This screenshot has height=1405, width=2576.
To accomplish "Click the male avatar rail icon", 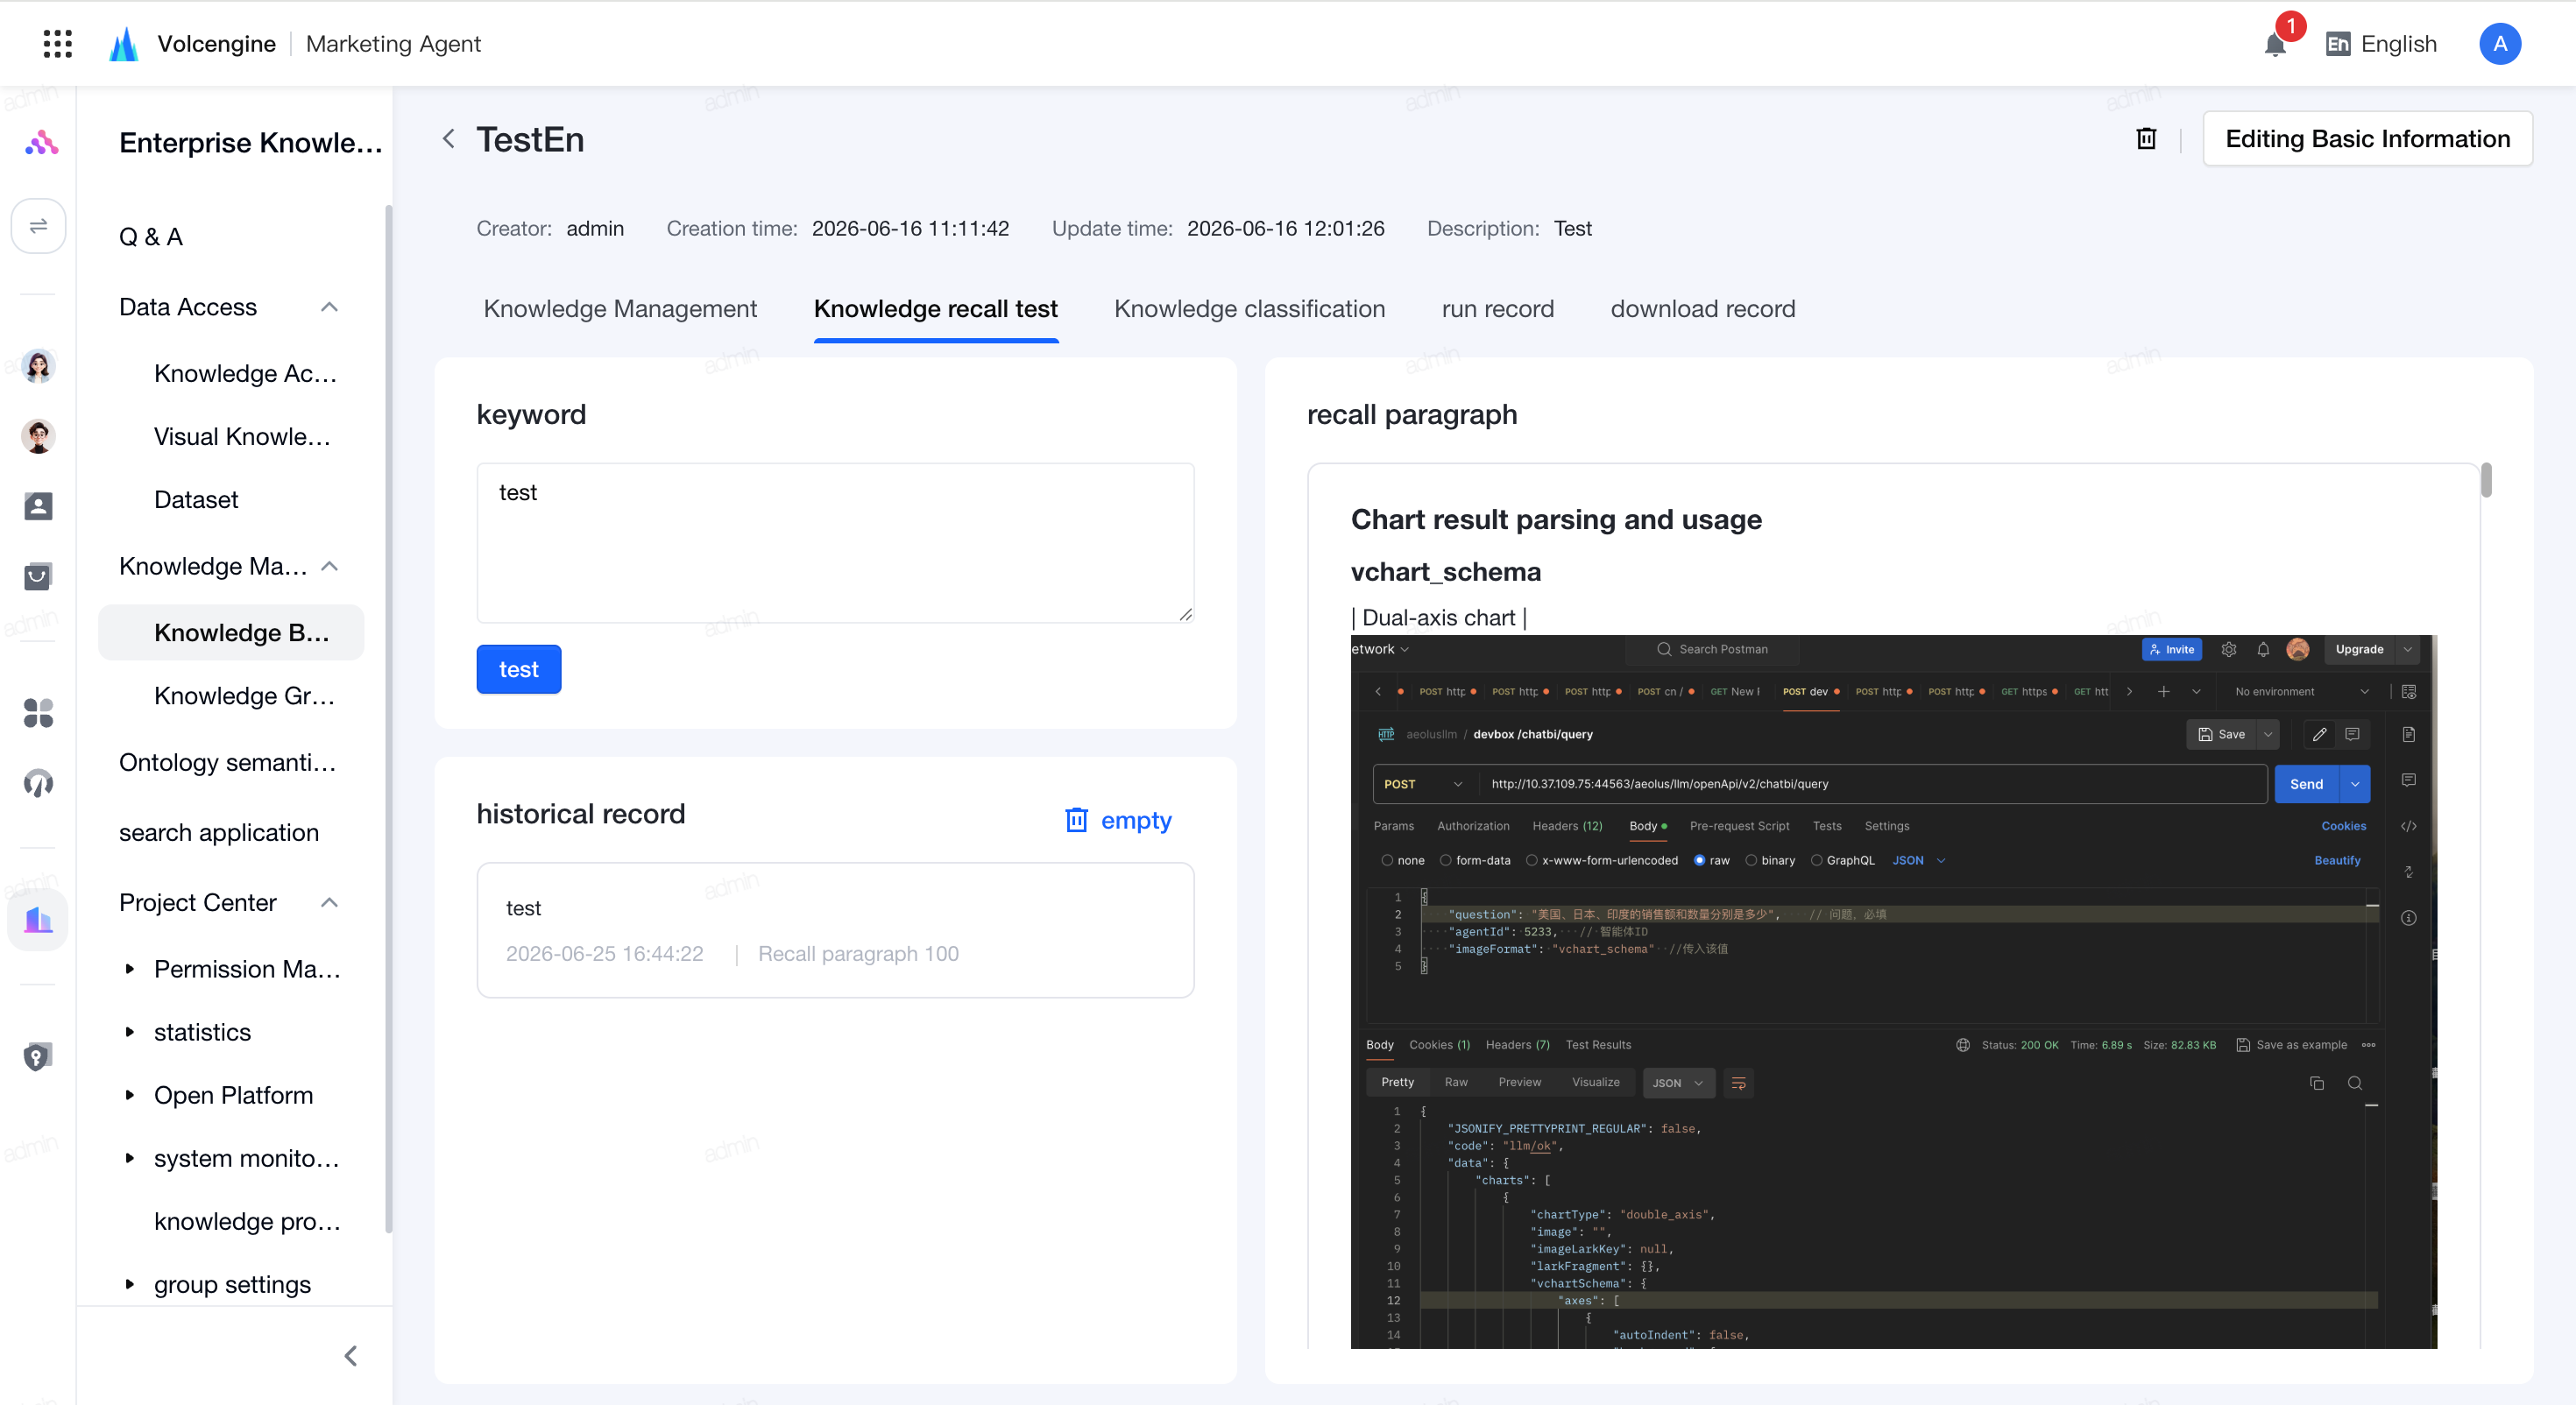I will tap(38, 436).
